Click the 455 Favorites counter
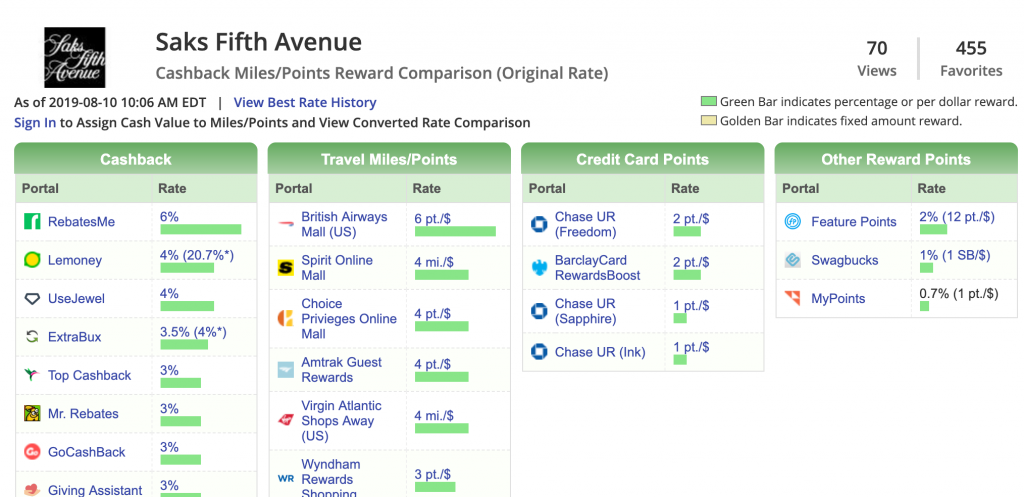 (x=970, y=59)
